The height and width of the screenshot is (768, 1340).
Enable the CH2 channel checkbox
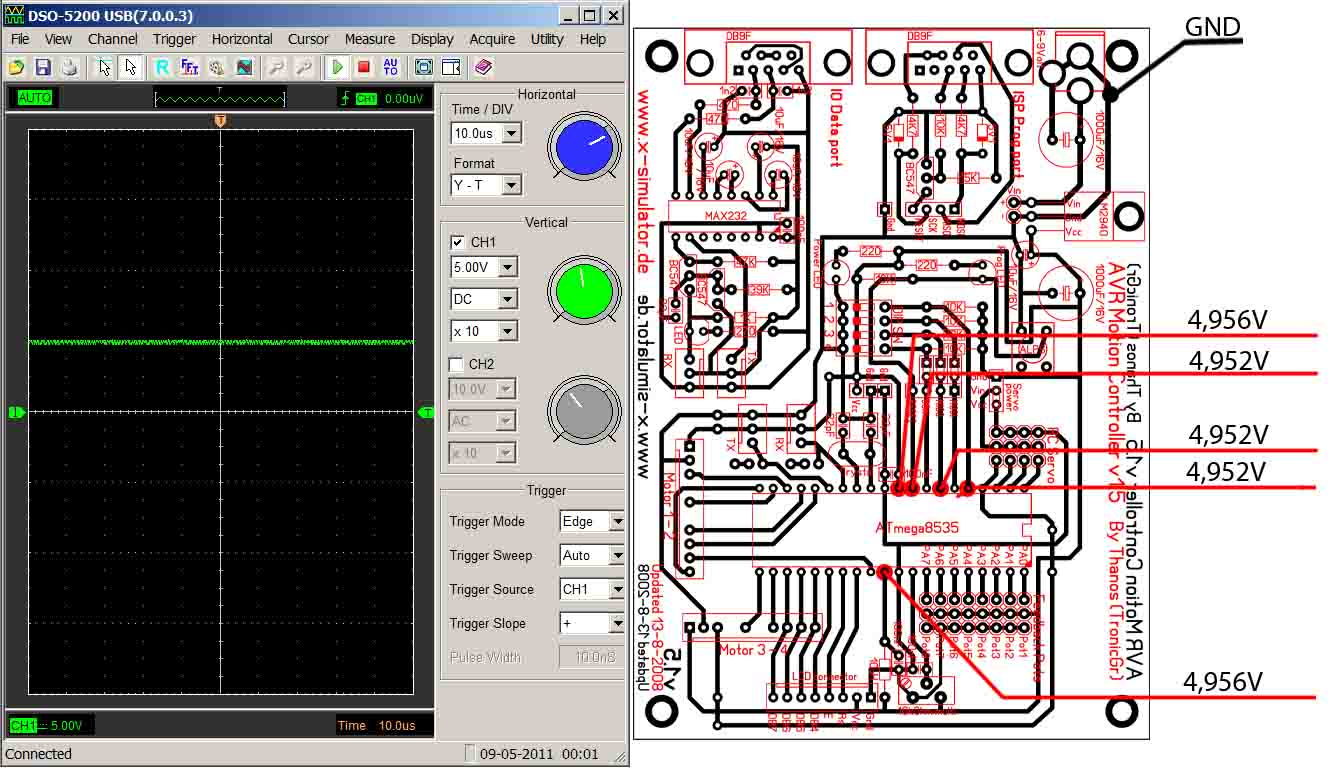[x=457, y=364]
